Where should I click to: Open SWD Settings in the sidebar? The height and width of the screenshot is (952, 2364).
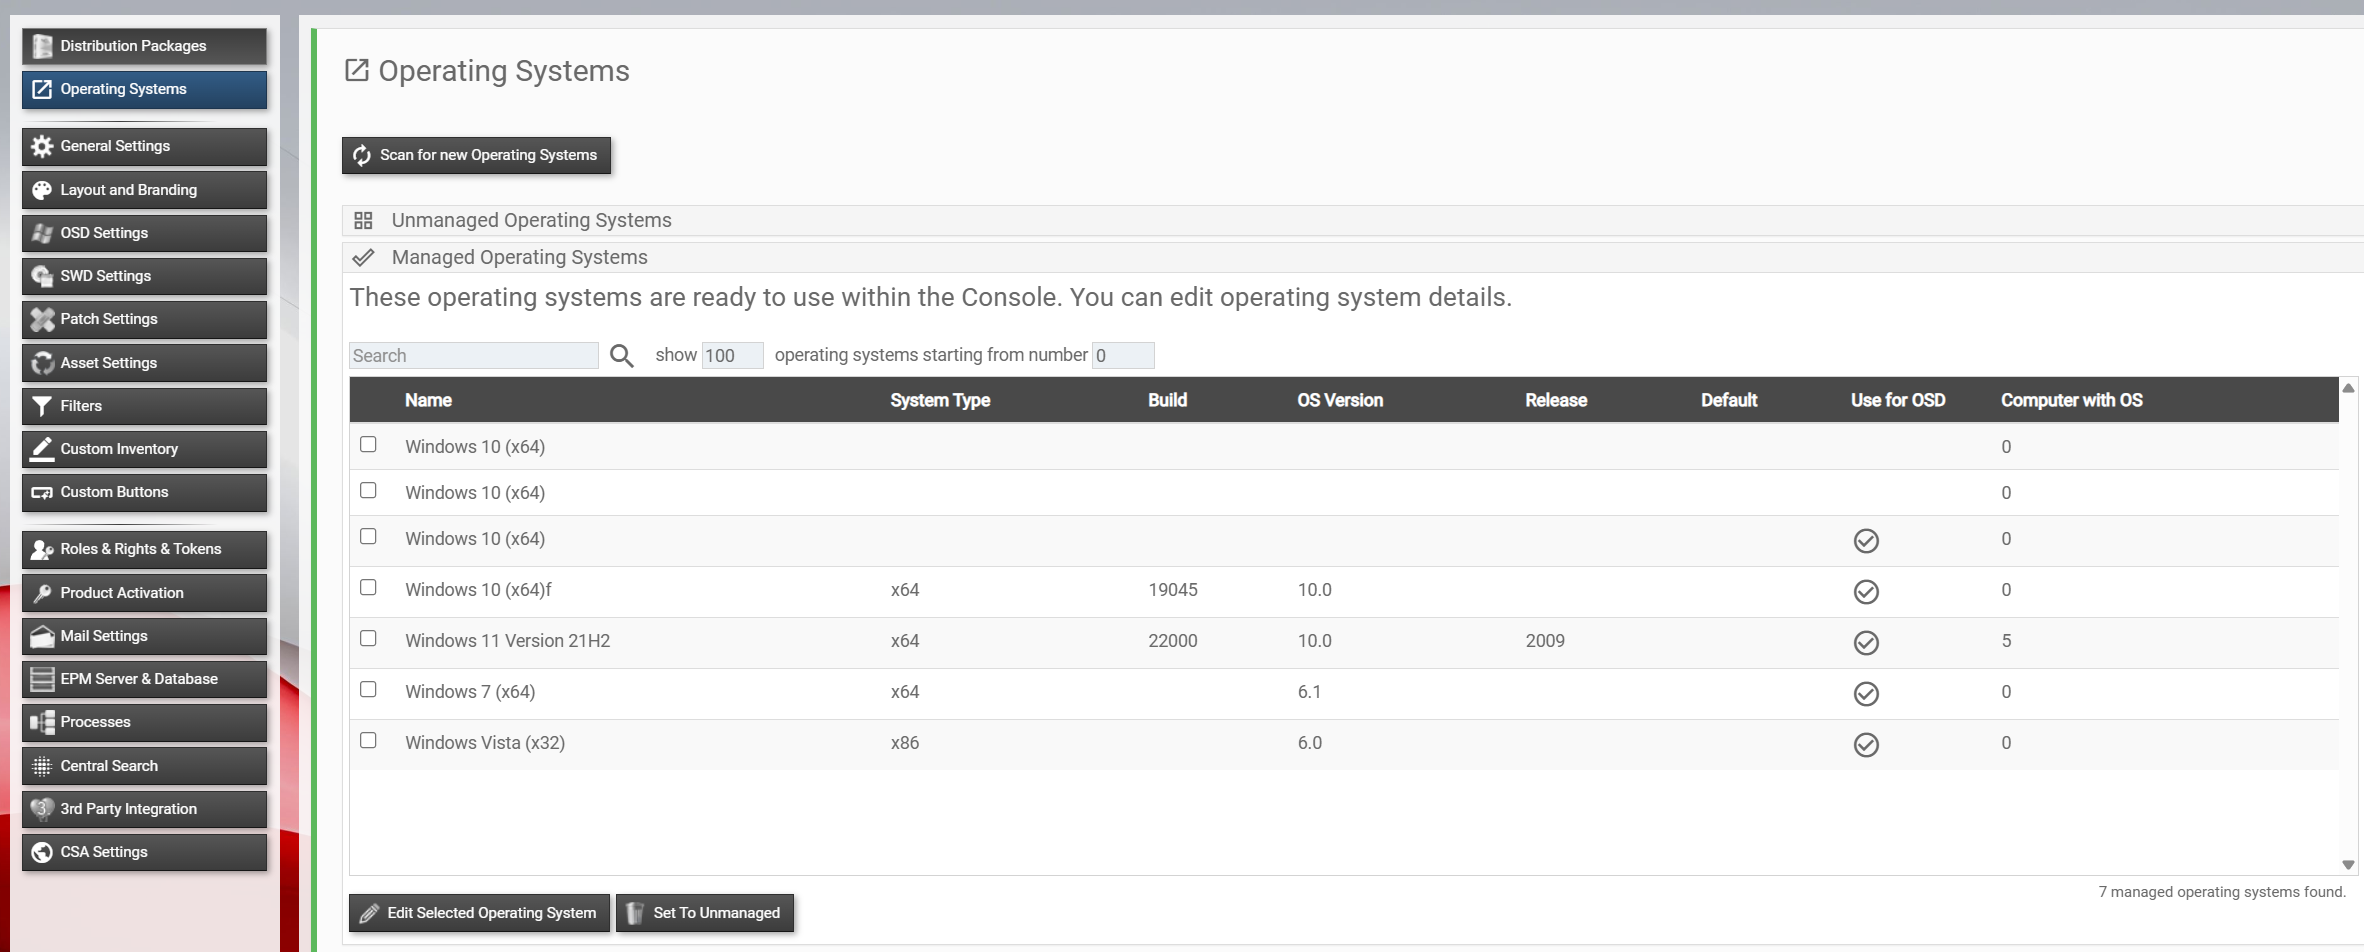click(x=144, y=276)
